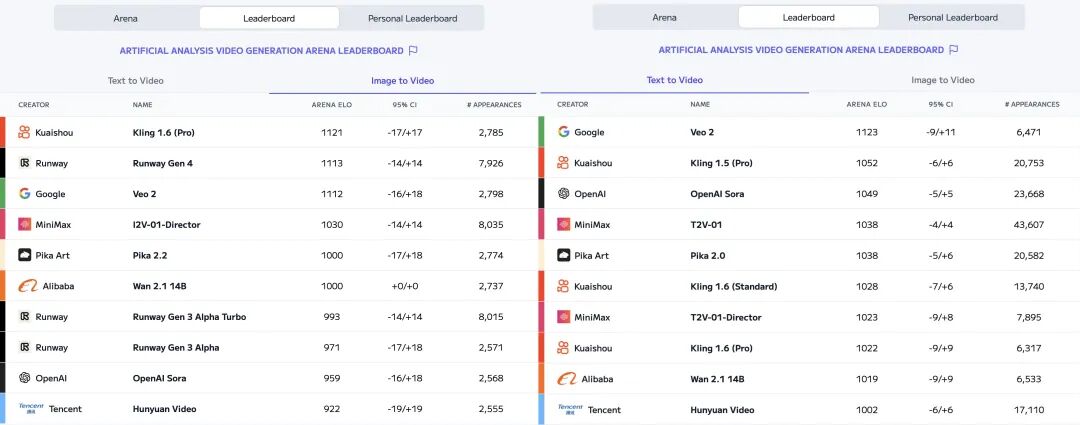Click T2V-01-Director model name
Screen dimensions: 1080x425
725,318
